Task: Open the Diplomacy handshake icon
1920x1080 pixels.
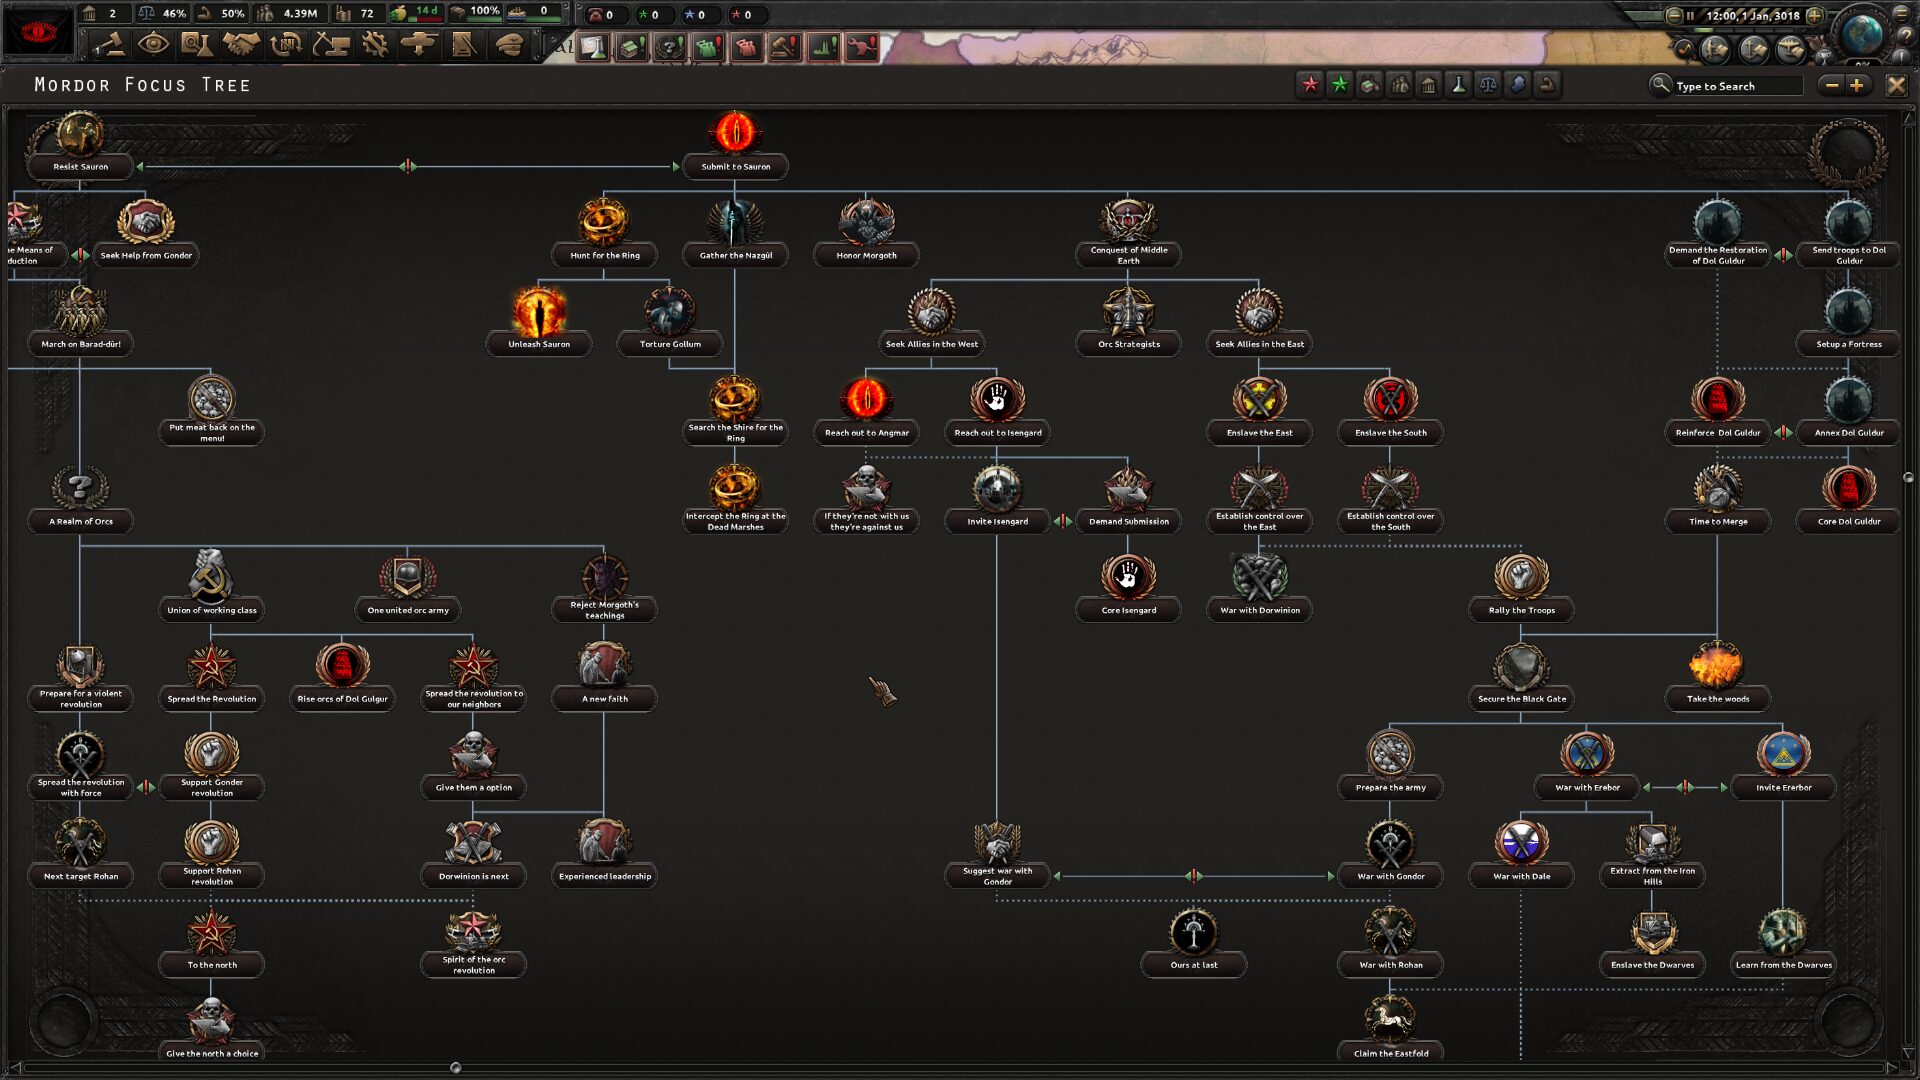Action: coord(241,44)
